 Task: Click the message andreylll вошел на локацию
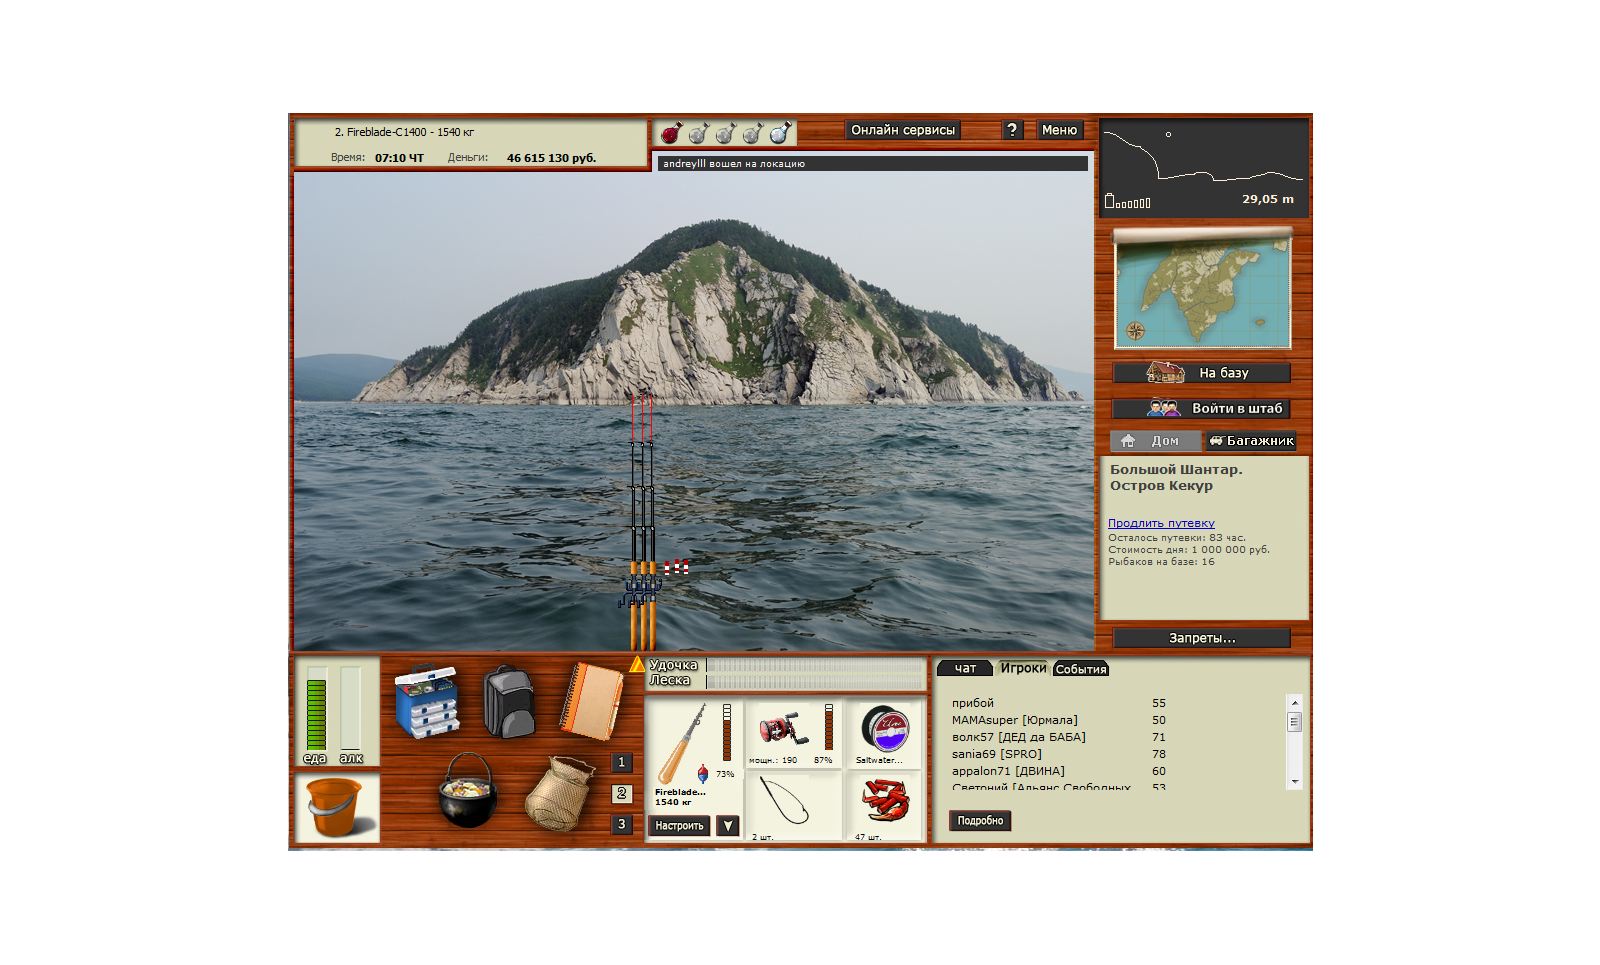coord(734,164)
